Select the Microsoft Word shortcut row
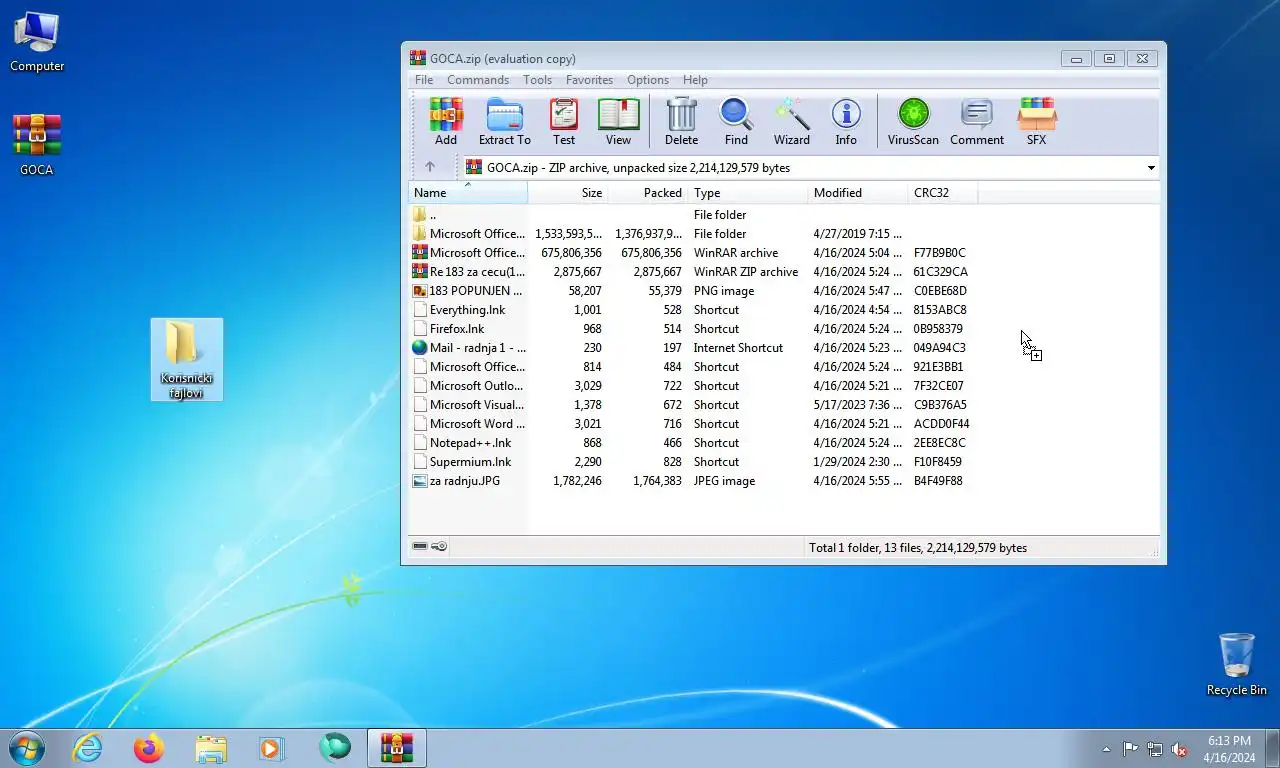This screenshot has height=768, width=1280. click(784, 423)
